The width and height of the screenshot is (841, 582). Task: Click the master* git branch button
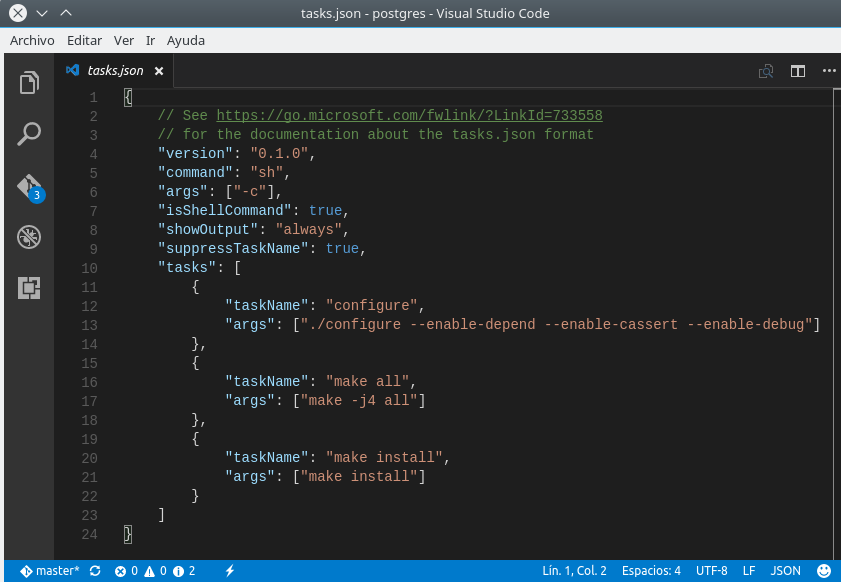[50, 571]
